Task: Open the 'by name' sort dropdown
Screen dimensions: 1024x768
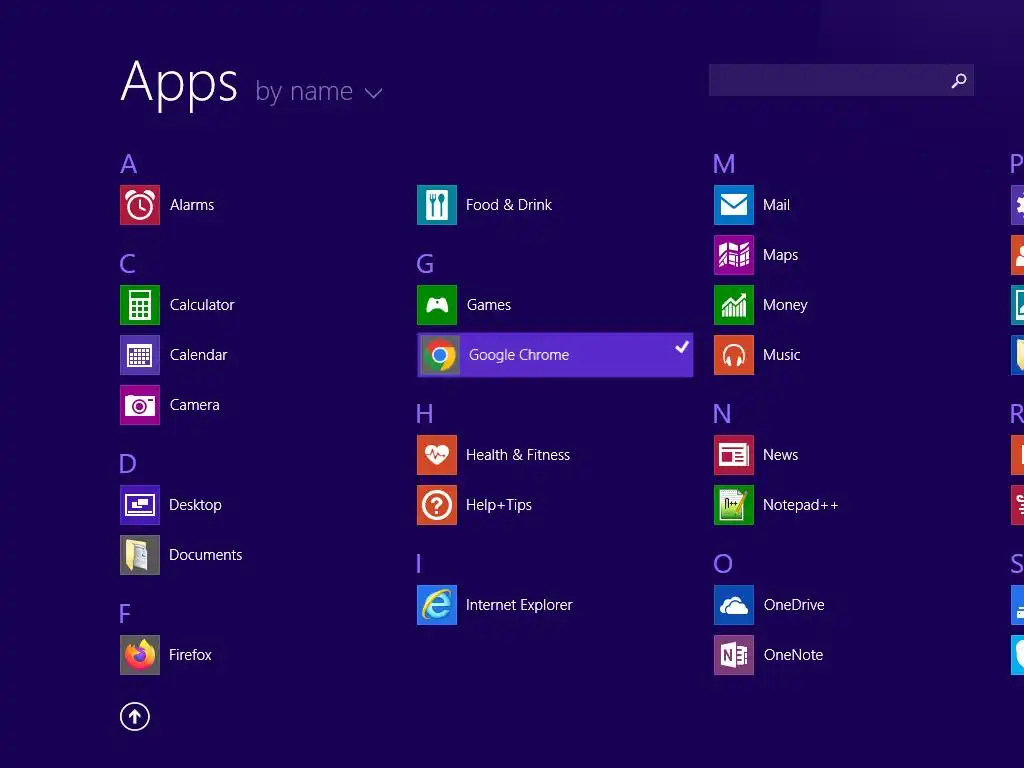Action: 318,91
